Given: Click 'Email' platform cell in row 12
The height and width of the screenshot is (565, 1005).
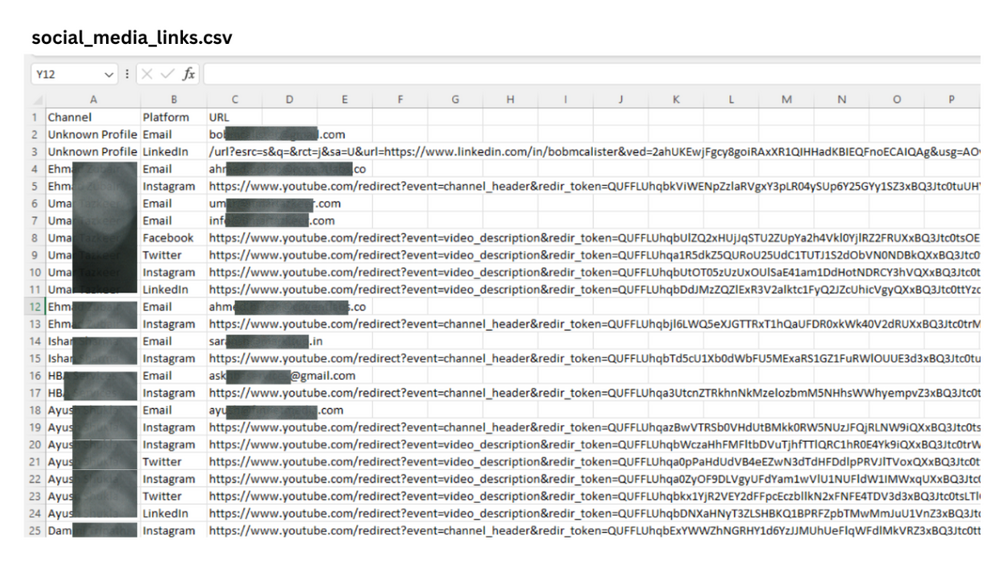Looking at the screenshot, I should point(174,307).
